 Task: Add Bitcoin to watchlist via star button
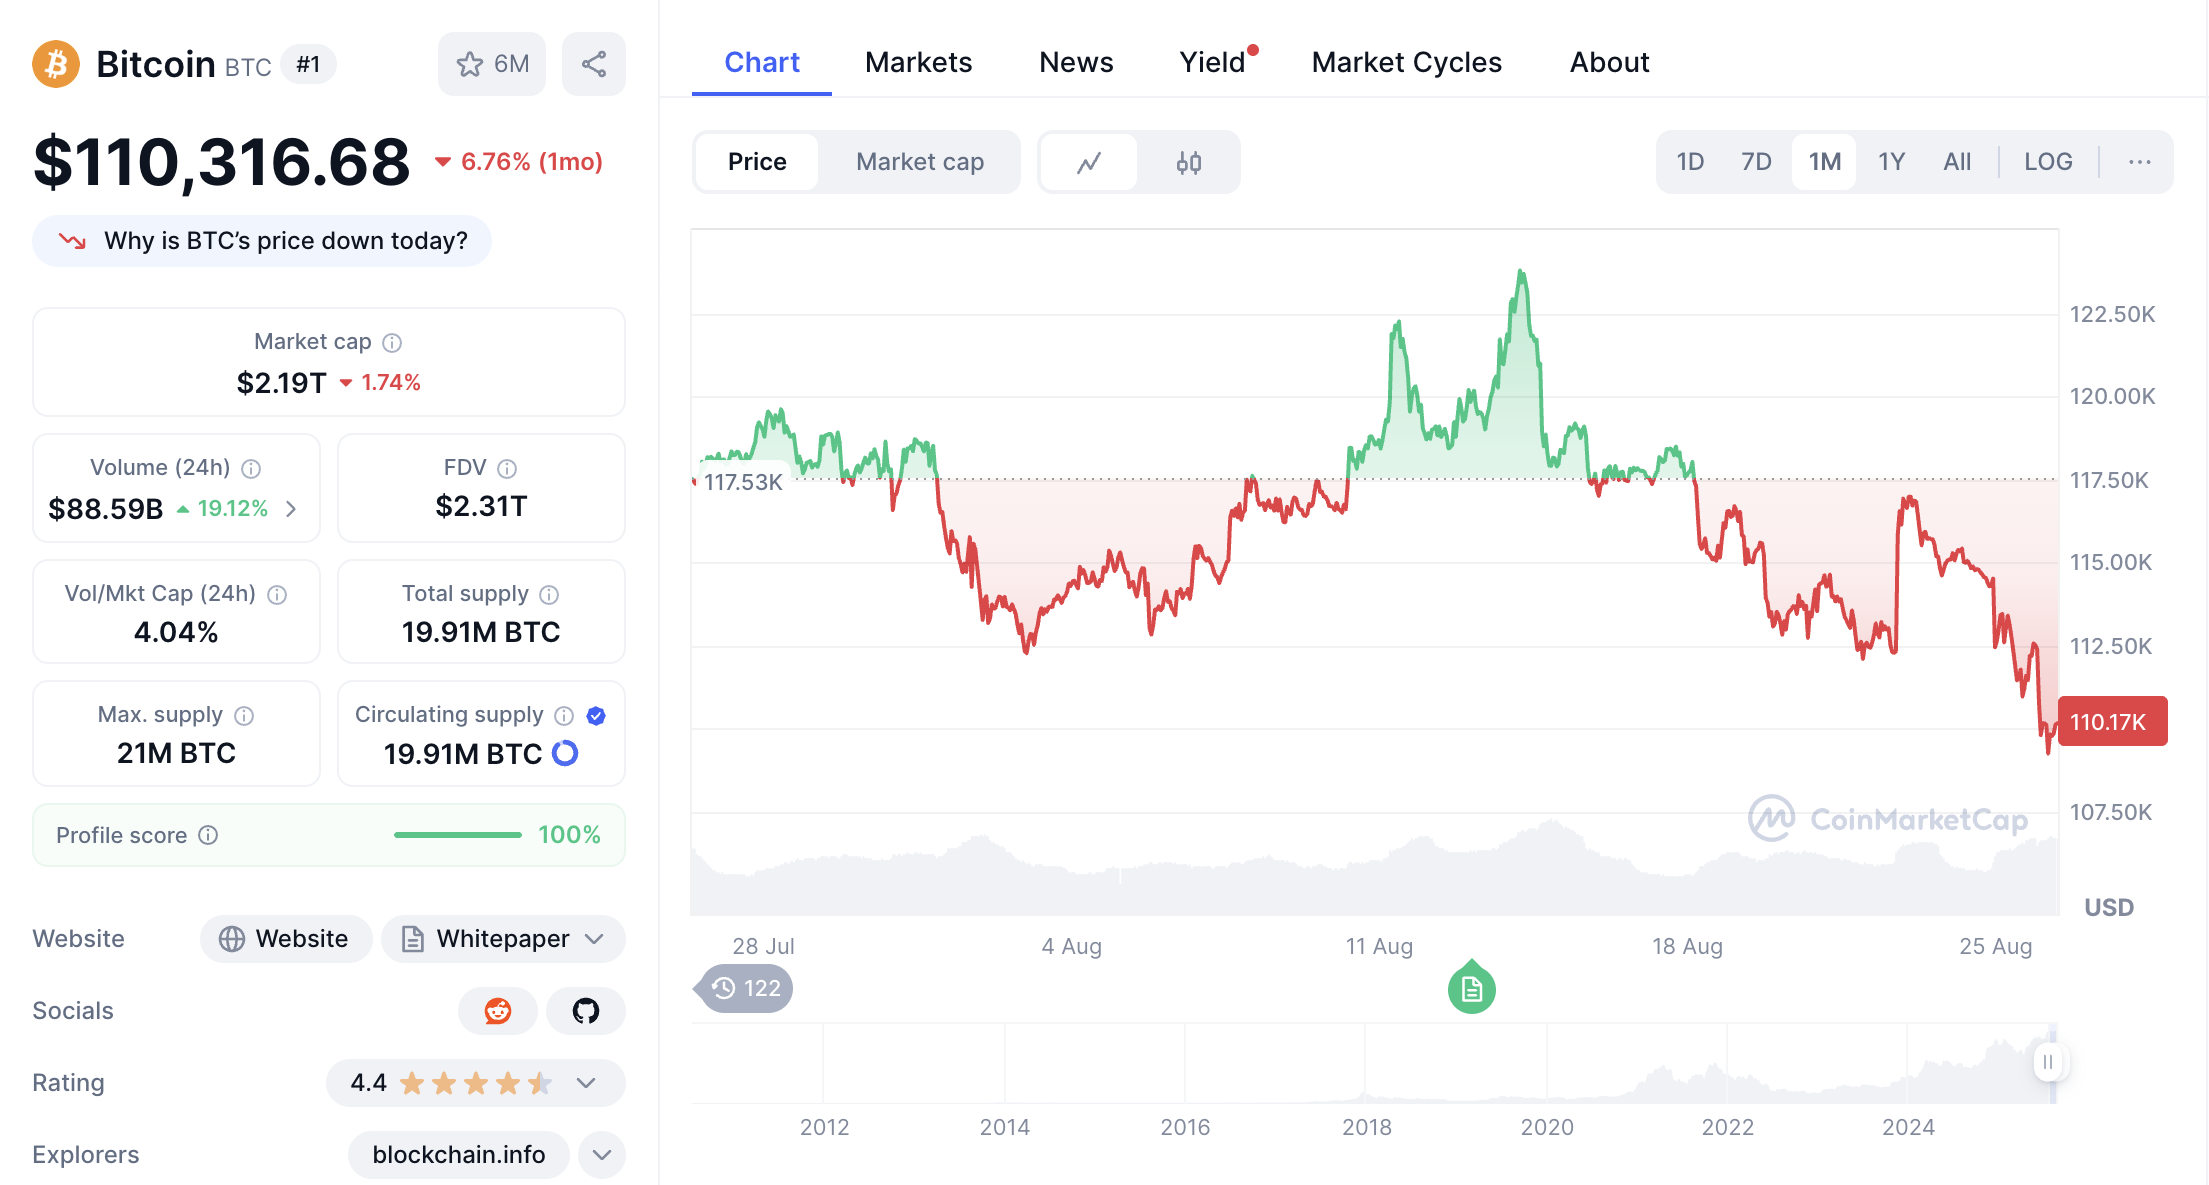tap(492, 64)
